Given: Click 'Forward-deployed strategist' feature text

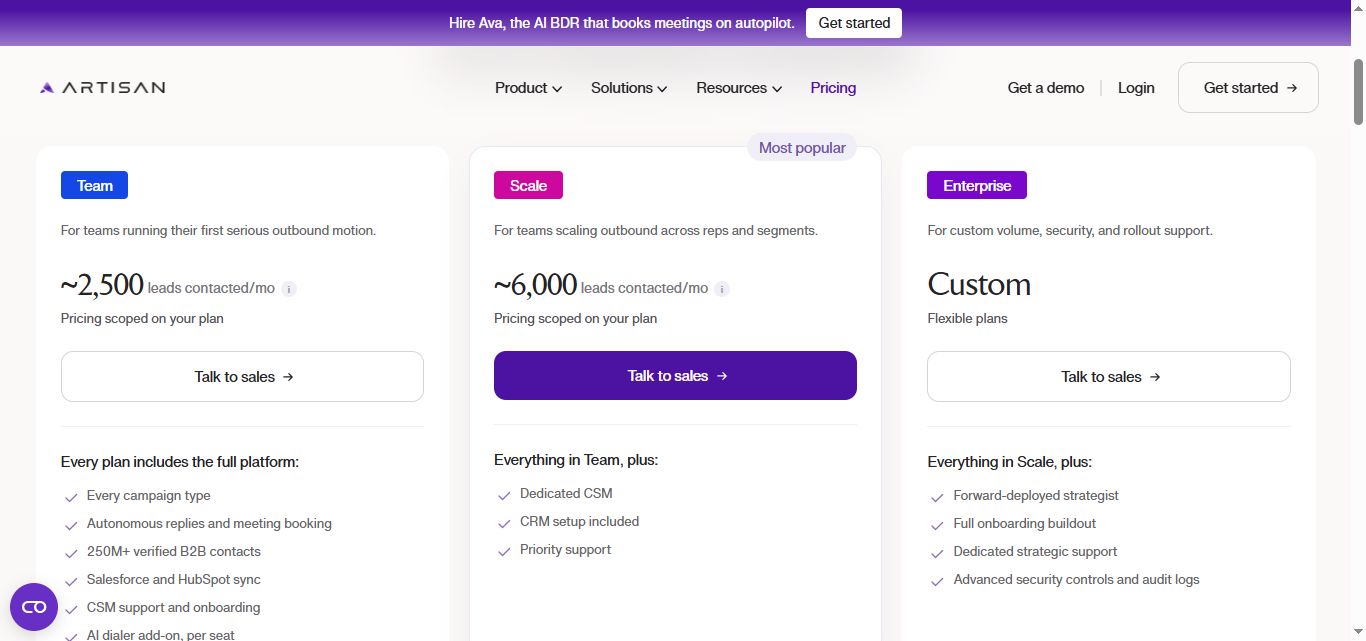Looking at the screenshot, I should point(1036,496).
